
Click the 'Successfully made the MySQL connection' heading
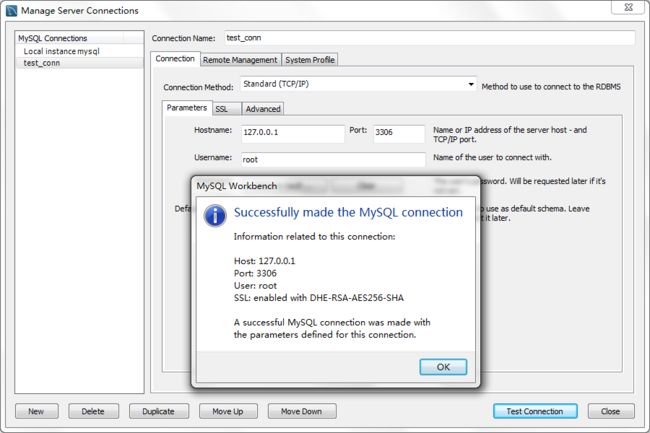(x=348, y=212)
